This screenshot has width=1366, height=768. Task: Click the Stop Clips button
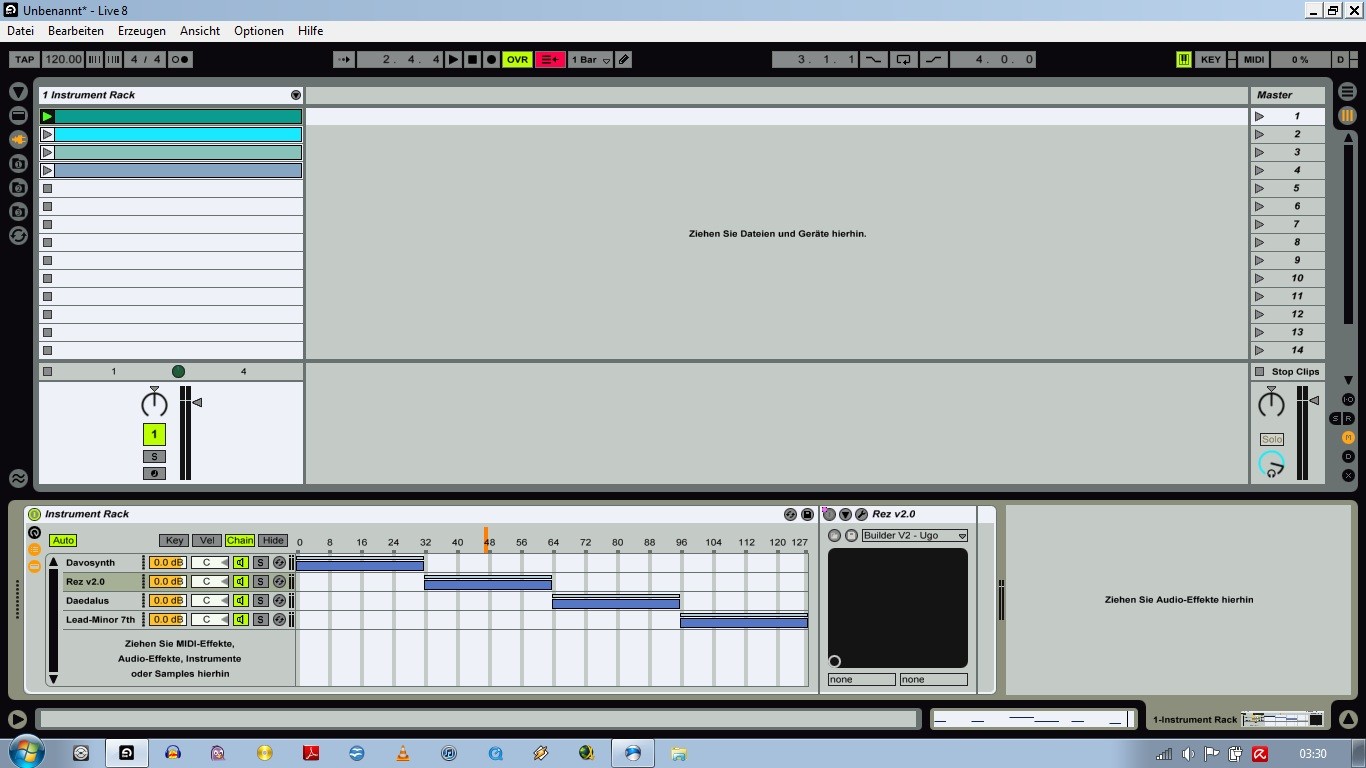1288,371
